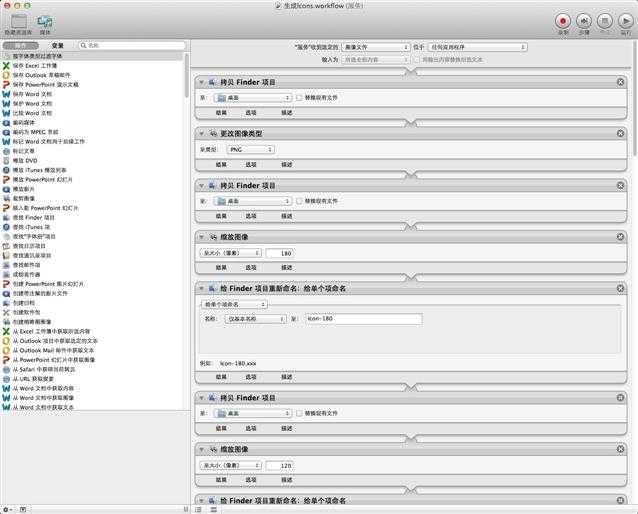Viewport: 638px width, 514px height.
Task: Run the workflow with the Run button
Action: click(x=626, y=21)
